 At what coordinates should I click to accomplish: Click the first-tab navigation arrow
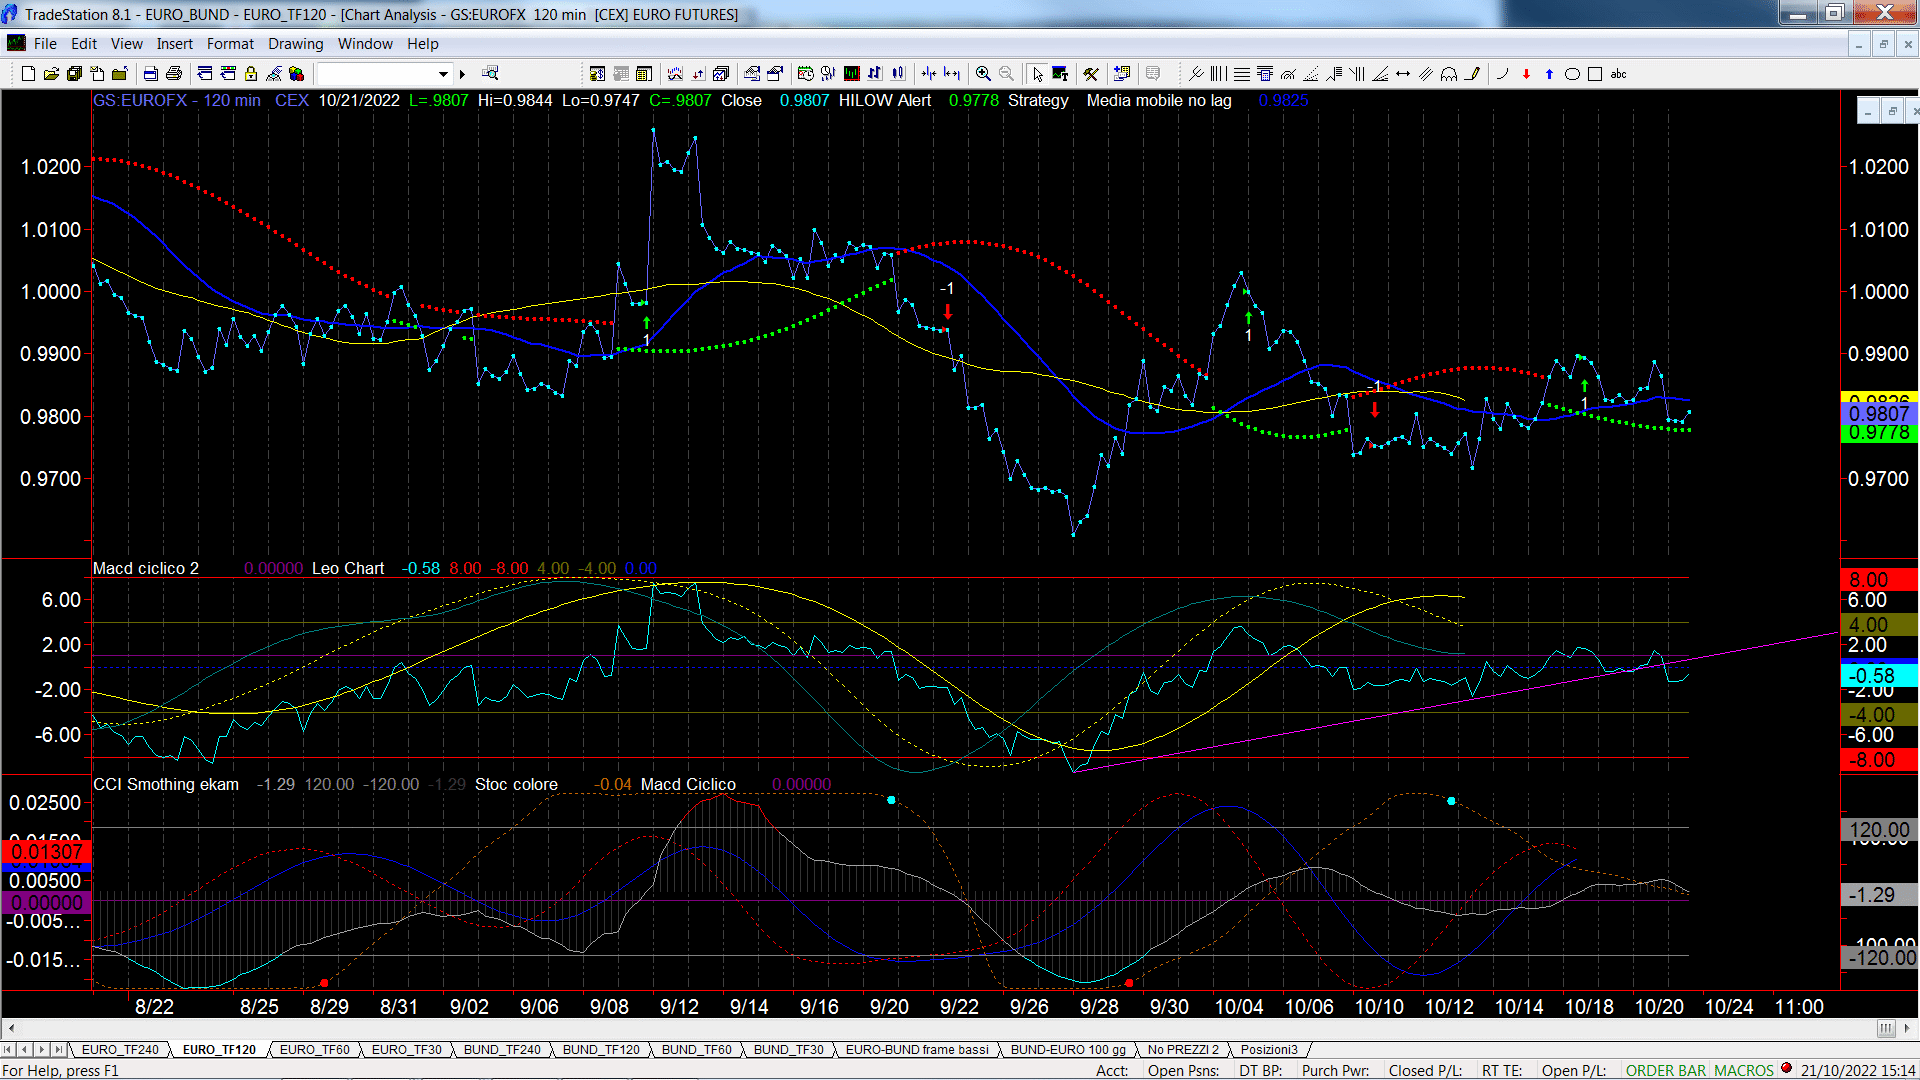click(9, 1049)
